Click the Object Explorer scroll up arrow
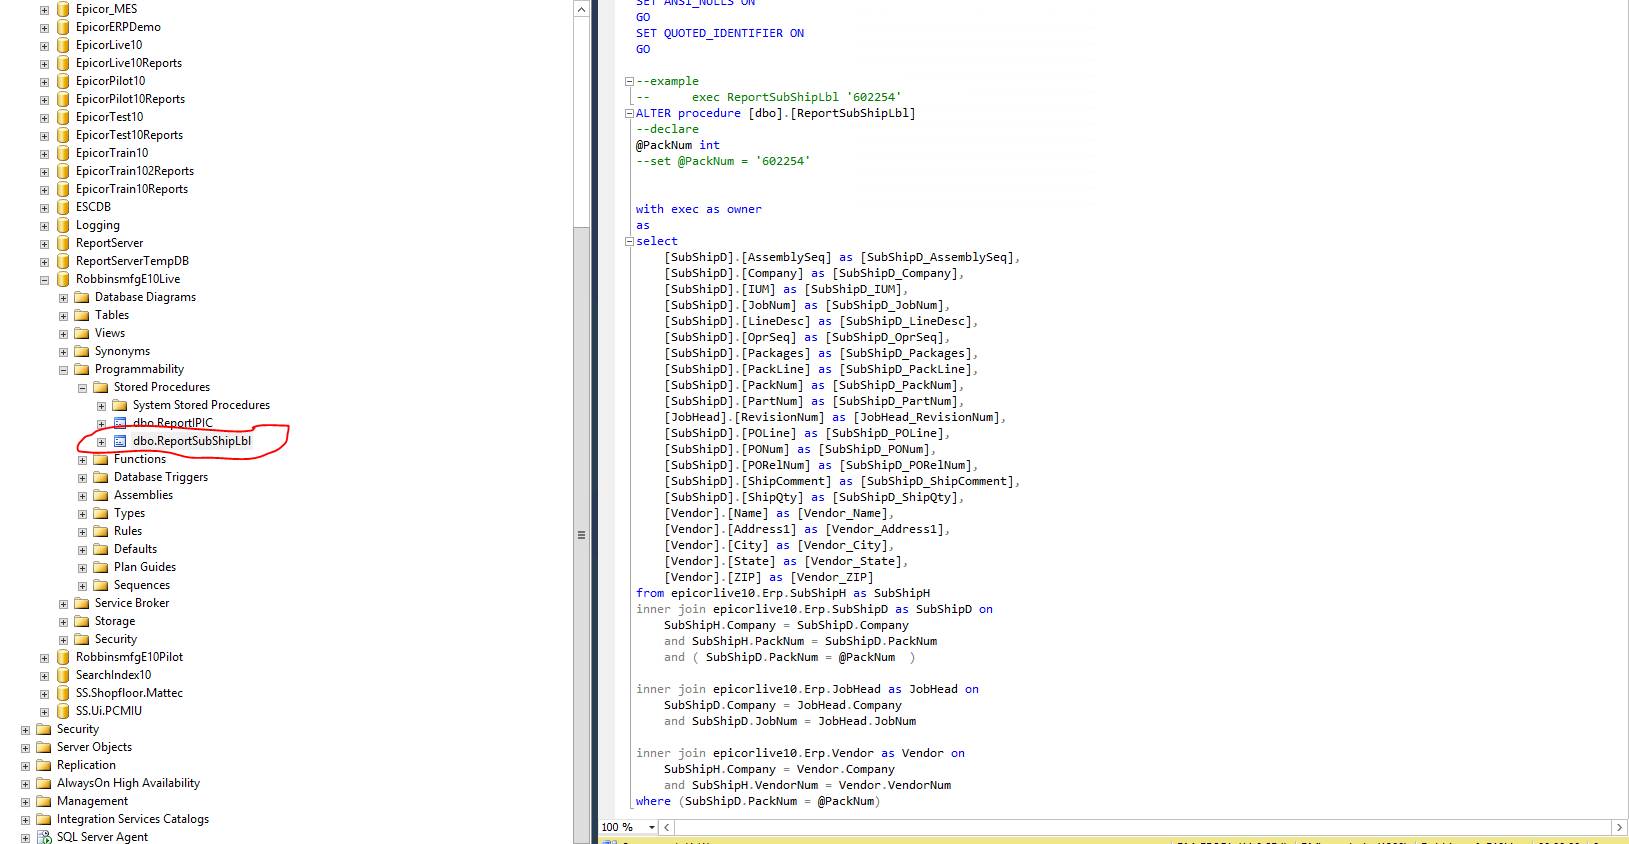 click(x=581, y=9)
